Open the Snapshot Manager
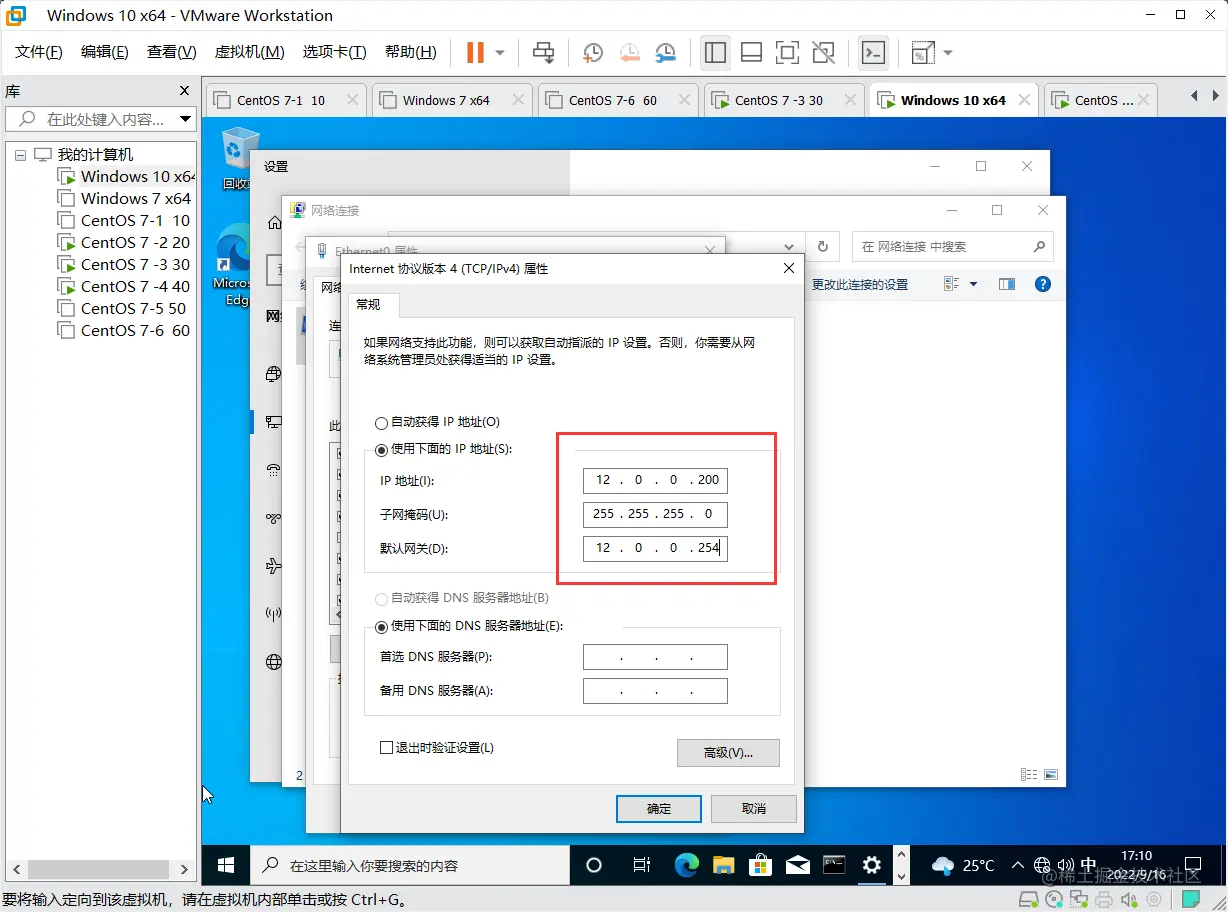Image resolution: width=1228 pixels, height=912 pixels. [x=664, y=52]
